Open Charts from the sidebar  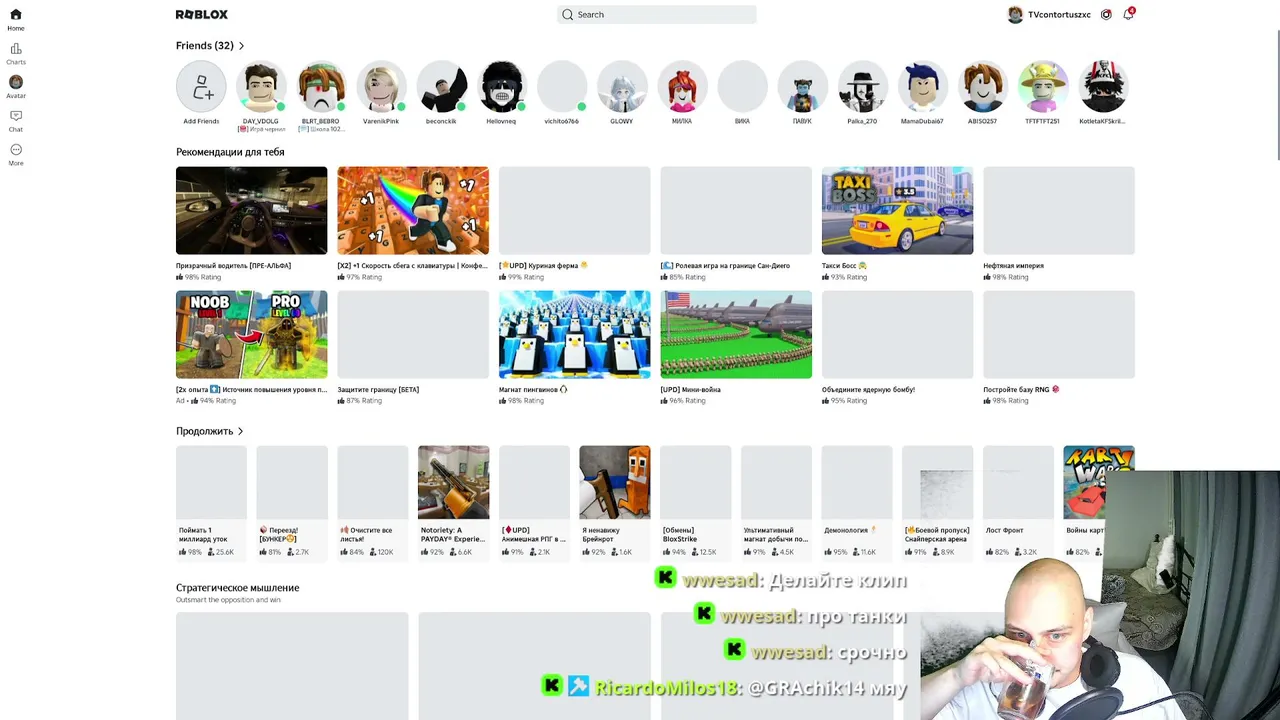point(16,53)
